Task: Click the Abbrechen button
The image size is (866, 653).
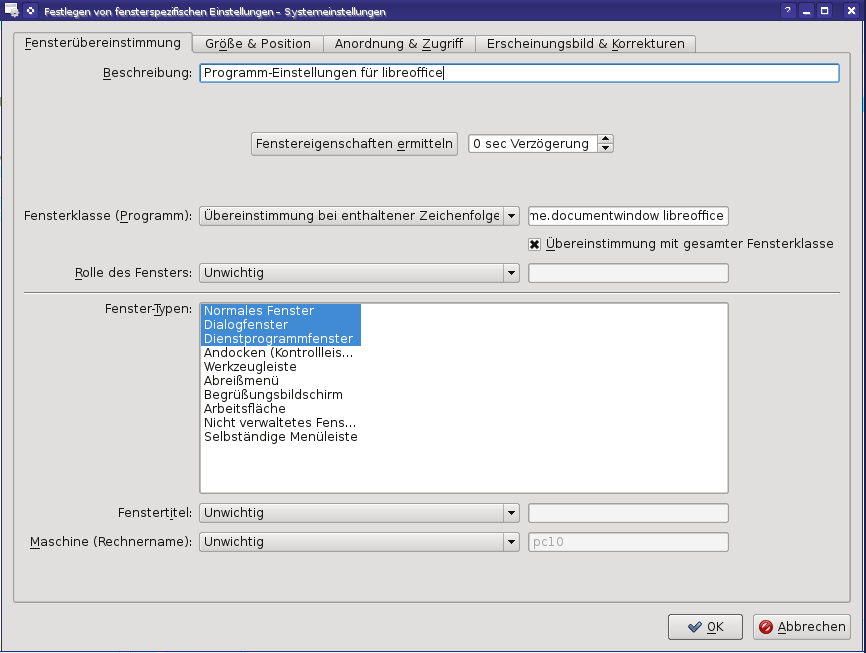Action: (802, 627)
